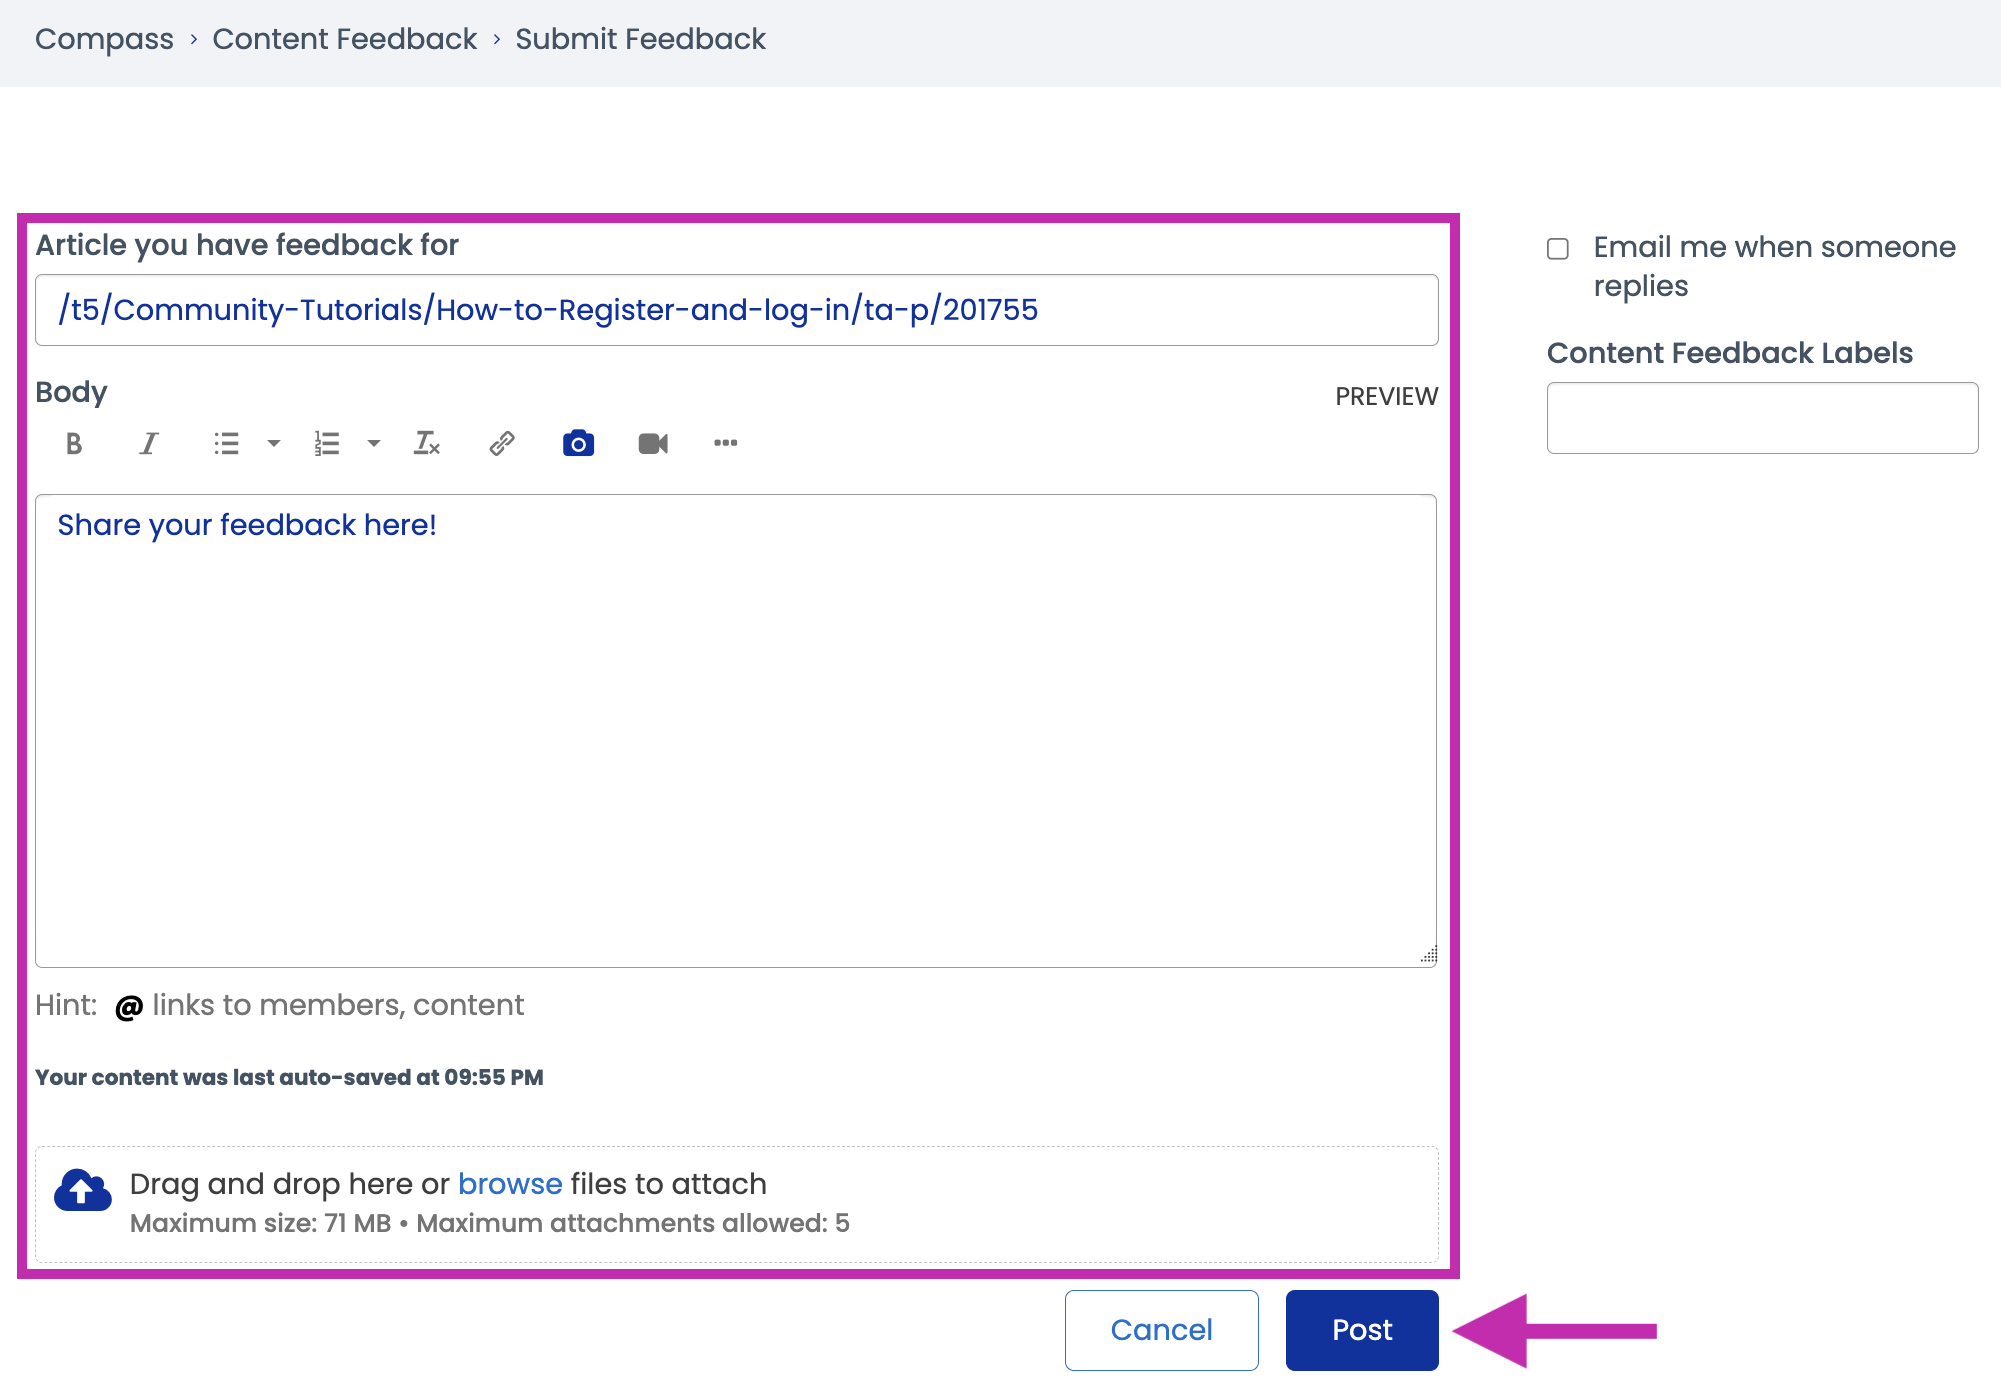Image resolution: width=2001 pixels, height=1391 pixels.
Task: Insert a video using the video icon
Action: coord(653,443)
